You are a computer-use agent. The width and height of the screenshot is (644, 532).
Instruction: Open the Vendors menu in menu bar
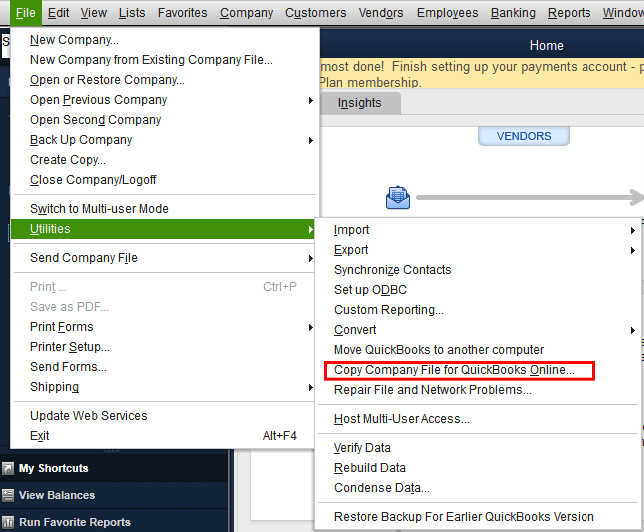(x=381, y=13)
